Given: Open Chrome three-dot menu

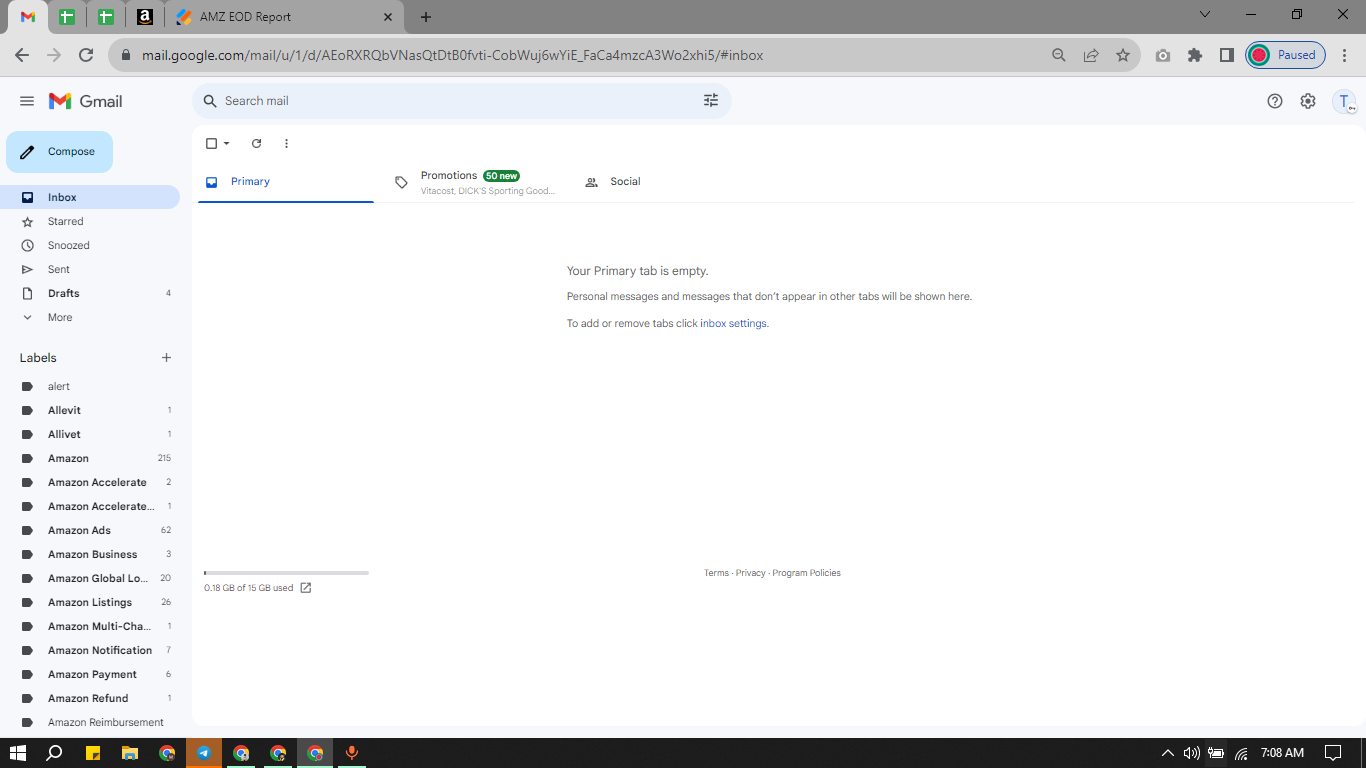Looking at the screenshot, I should tap(1346, 55).
